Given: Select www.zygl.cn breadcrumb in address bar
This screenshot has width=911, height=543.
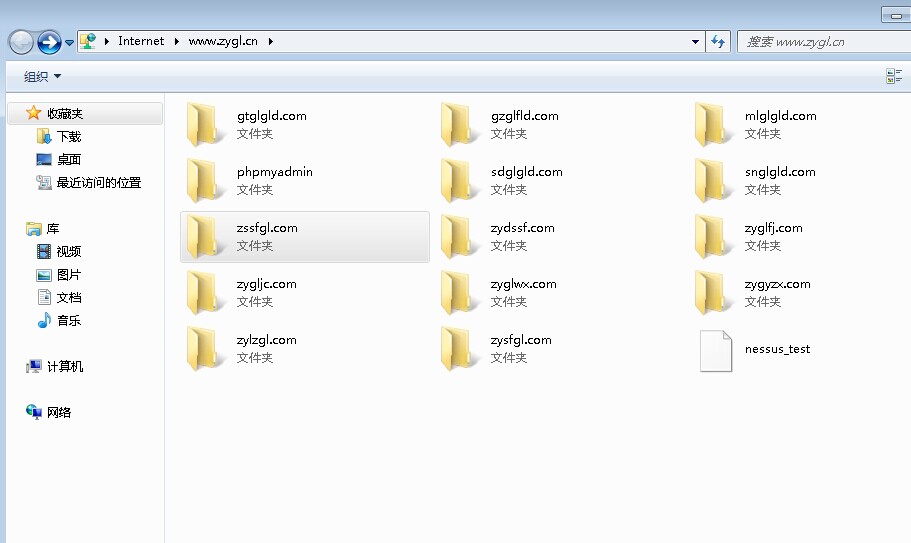Looking at the screenshot, I should pyautogui.click(x=223, y=41).
